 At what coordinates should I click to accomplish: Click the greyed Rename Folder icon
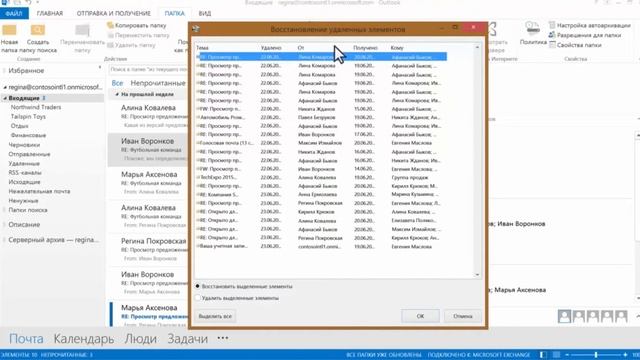click(x=82, y=31)
